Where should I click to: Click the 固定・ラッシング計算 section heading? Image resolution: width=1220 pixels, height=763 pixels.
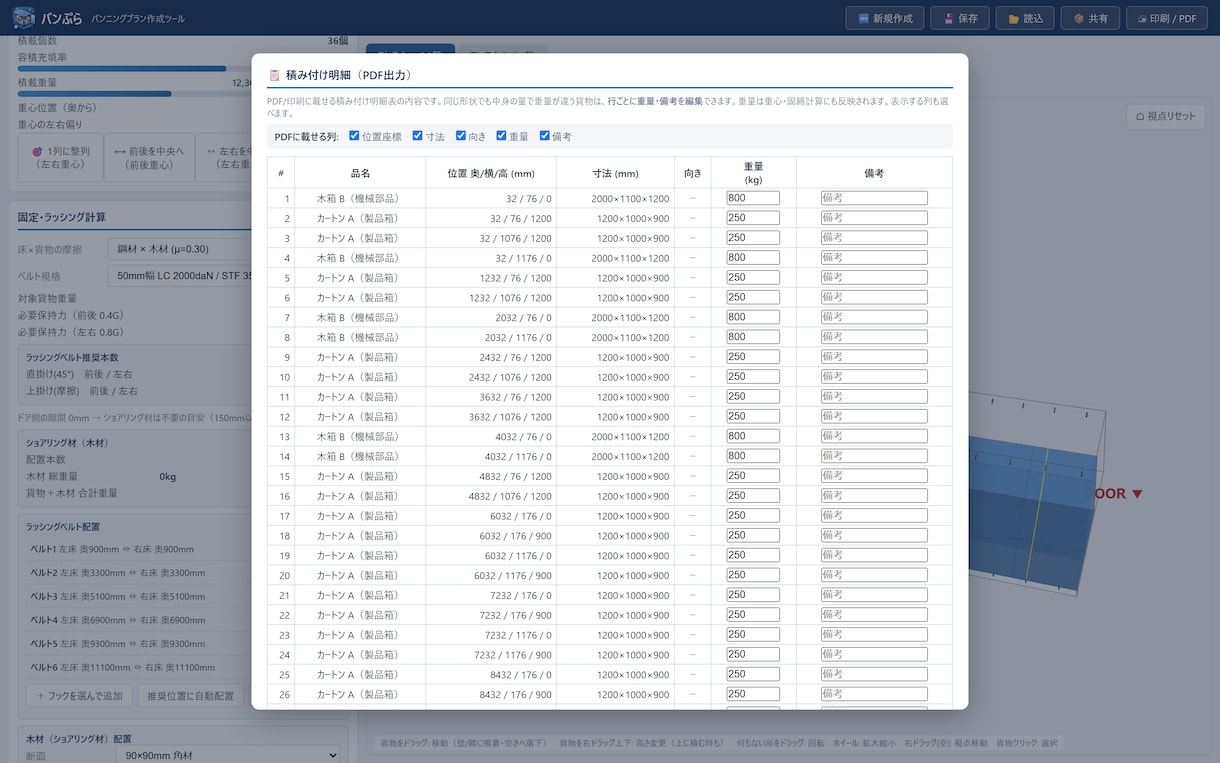[62, 217]
